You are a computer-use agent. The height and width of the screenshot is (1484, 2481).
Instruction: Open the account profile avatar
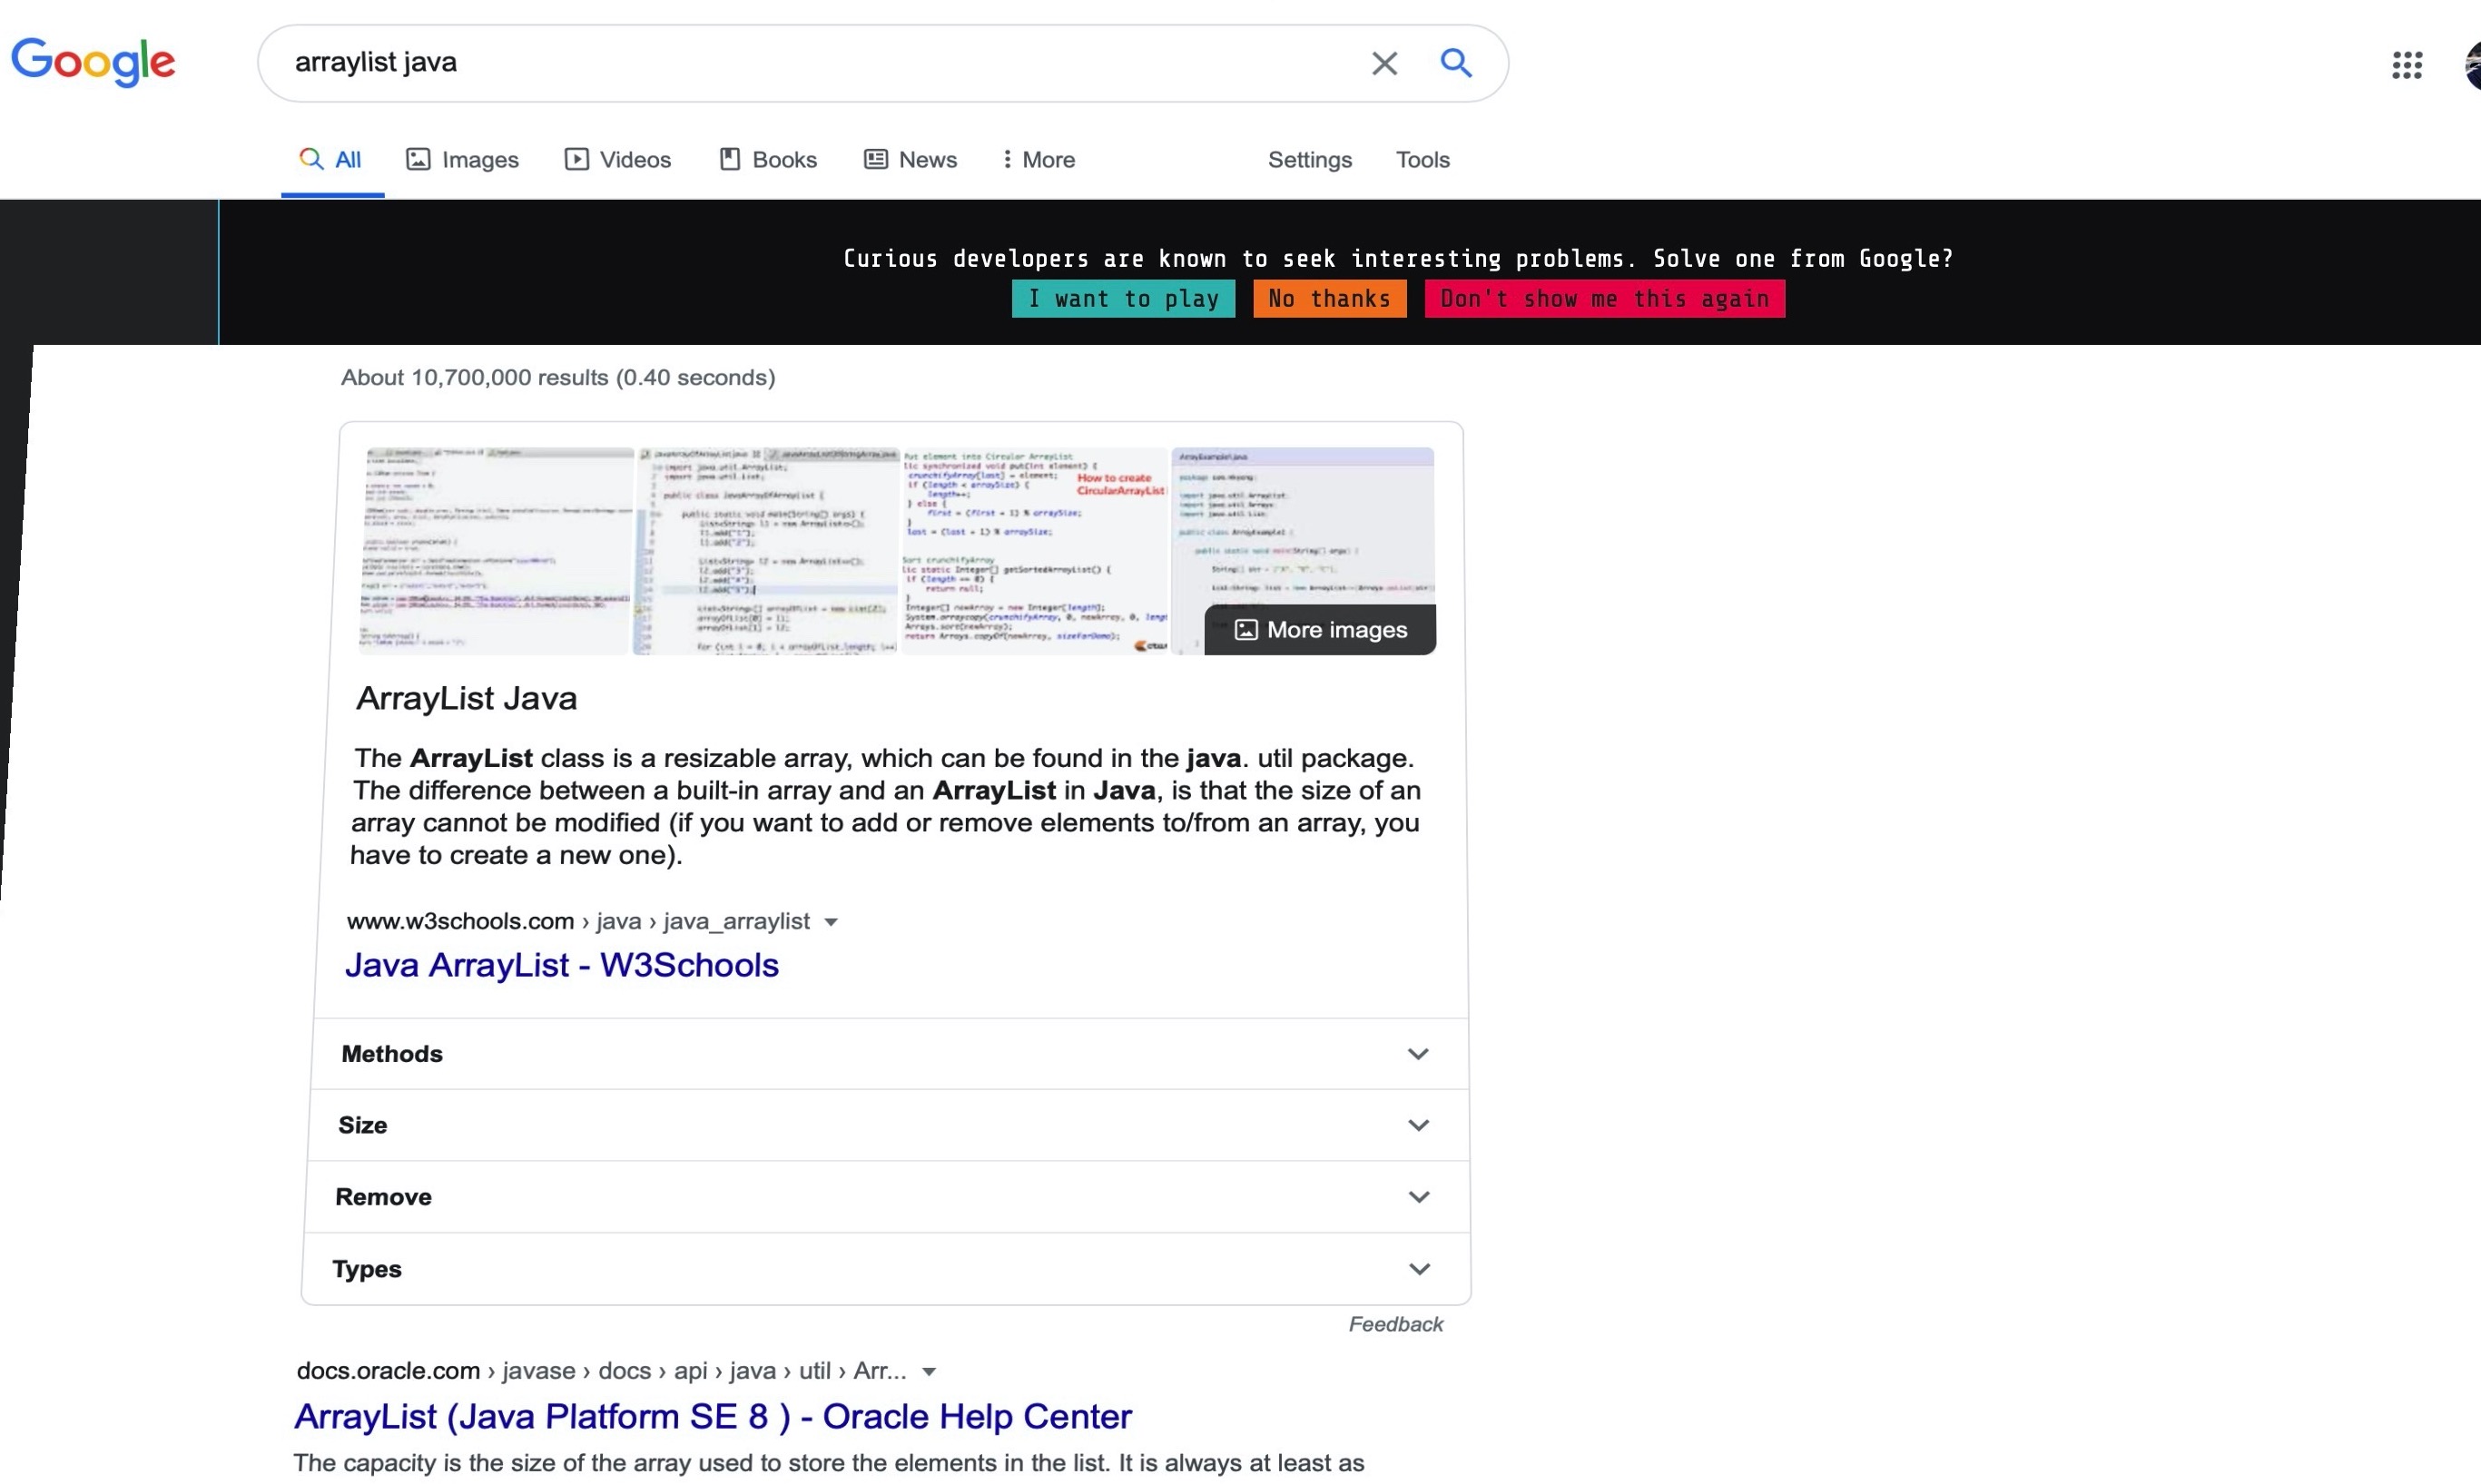pyautogui.click(x=2472, y=66)
